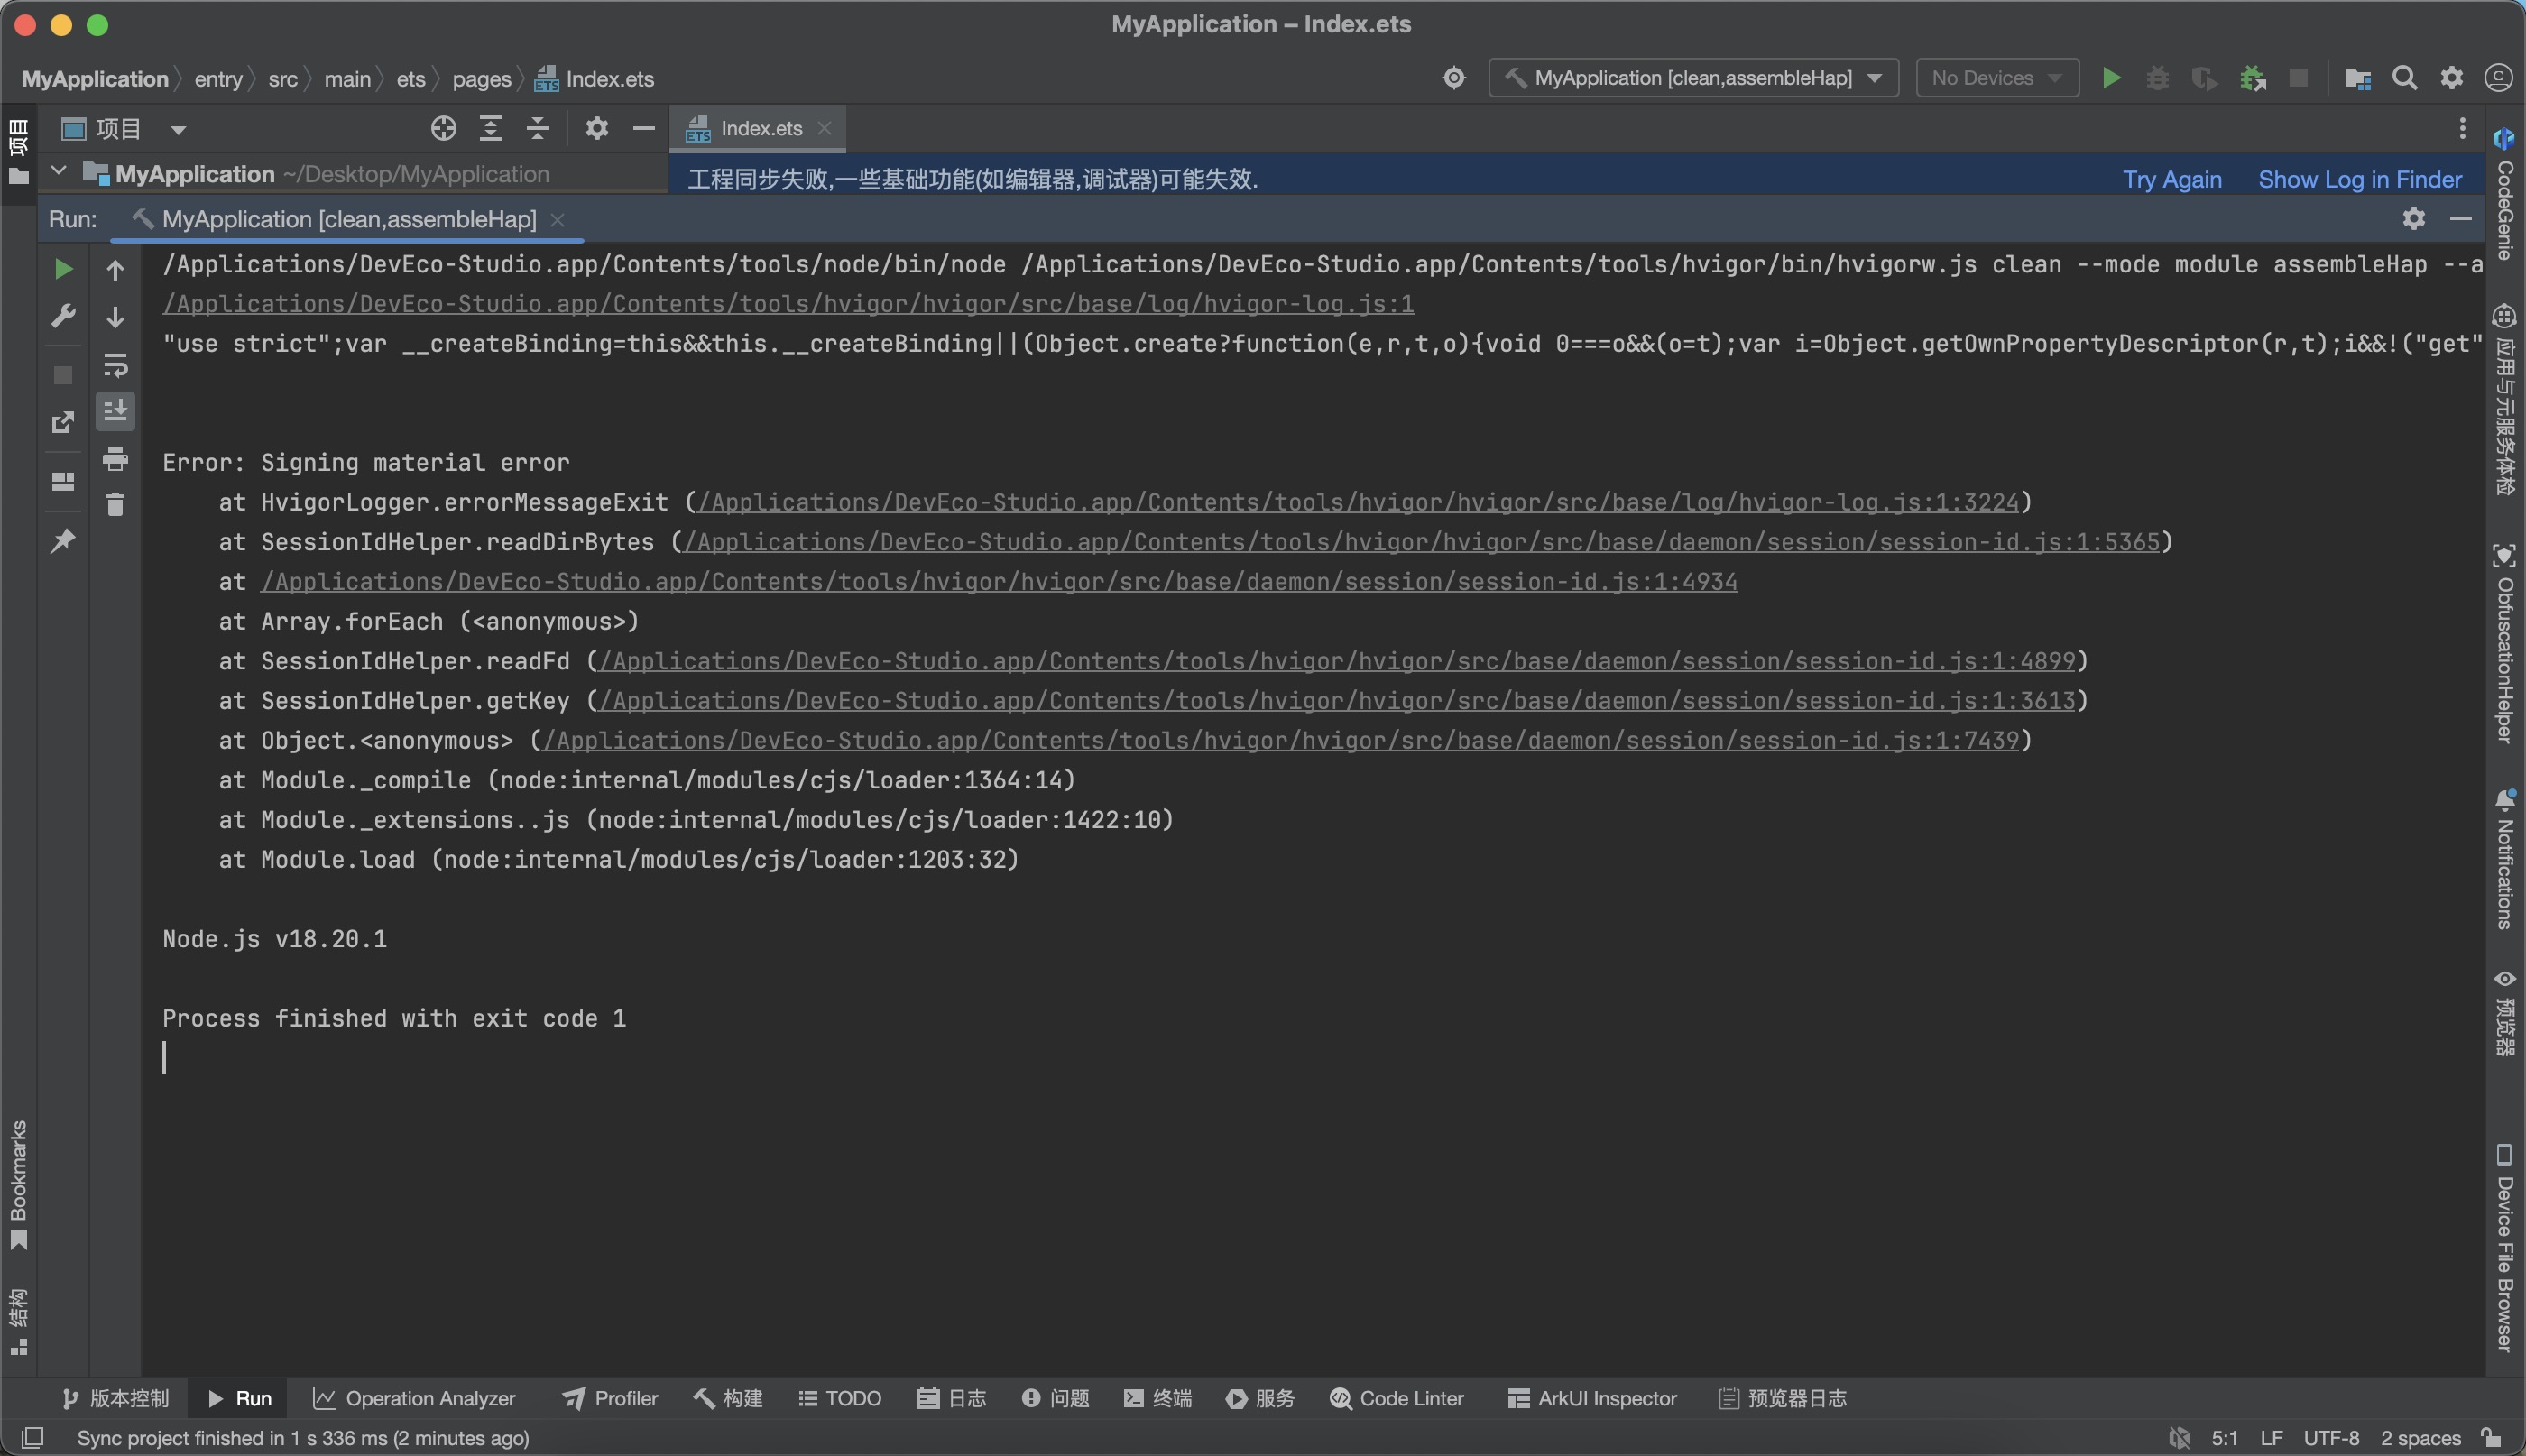Screen dimensions: 2526x1456
Task: Toggle scroll to end in console
Action: pyautogui.click(x=115, y=411)
